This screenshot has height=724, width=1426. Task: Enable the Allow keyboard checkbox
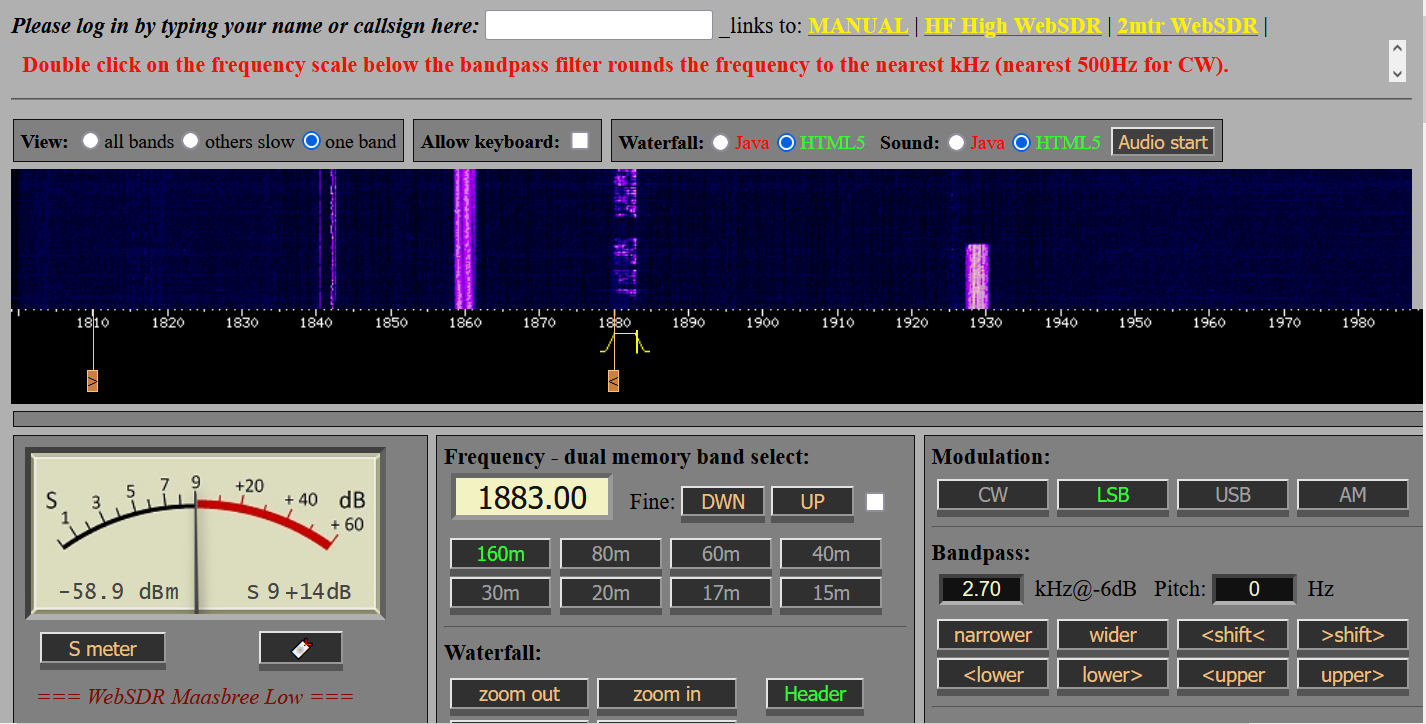pyautogui.click(x=580, y=141)
